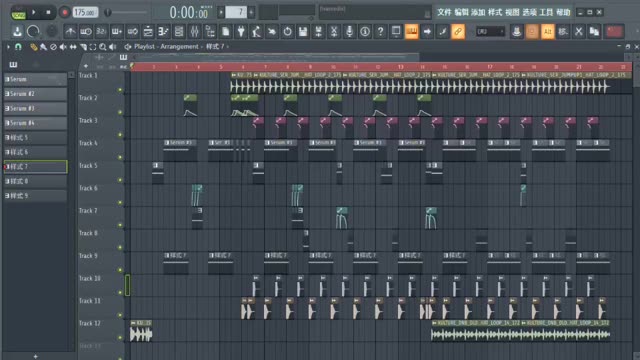640x360 pixels.
Task: Toggle the orange link chain button
Action: (x=458, y=31)
